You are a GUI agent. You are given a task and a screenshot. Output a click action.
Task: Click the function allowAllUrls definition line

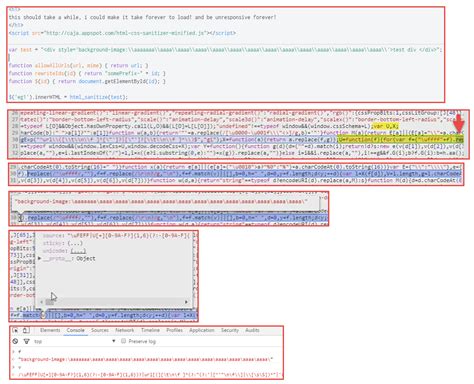click(x=78, y=65)
